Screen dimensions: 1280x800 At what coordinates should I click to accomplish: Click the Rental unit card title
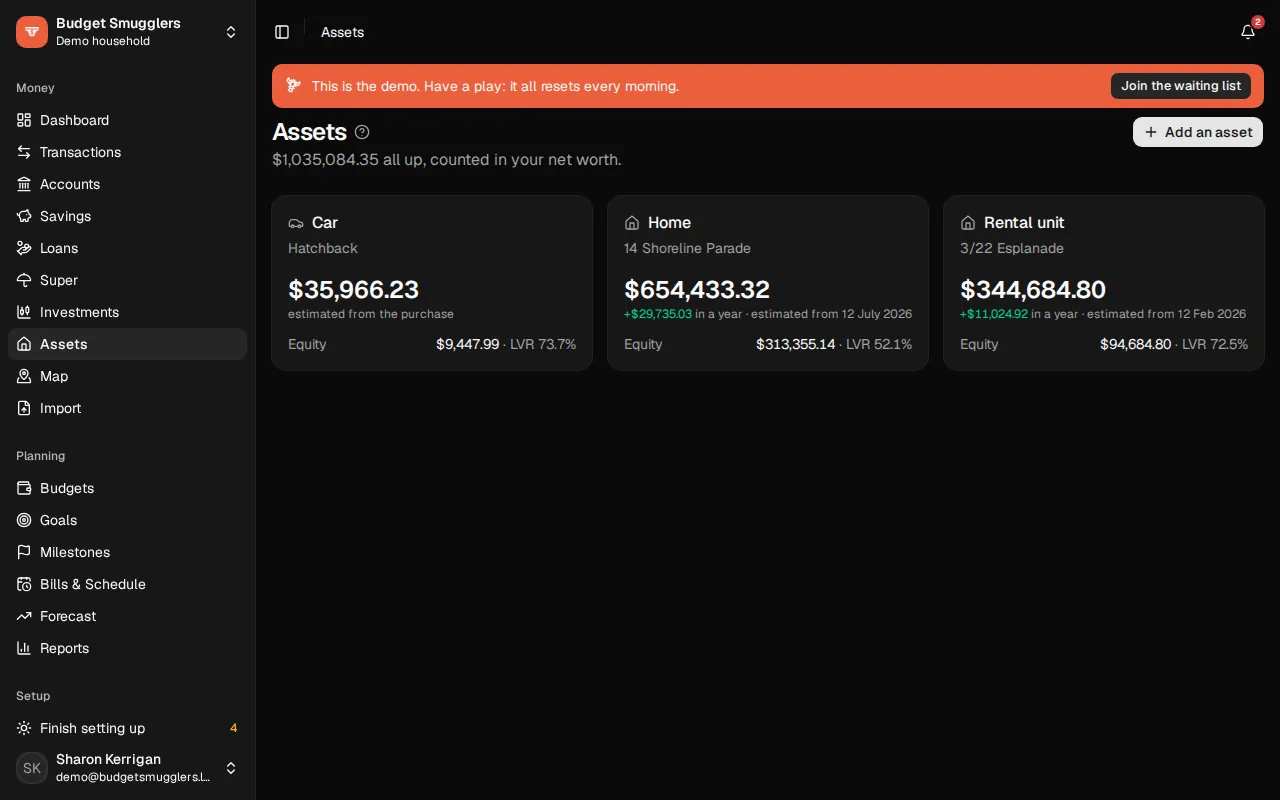tap(1024, 223)
